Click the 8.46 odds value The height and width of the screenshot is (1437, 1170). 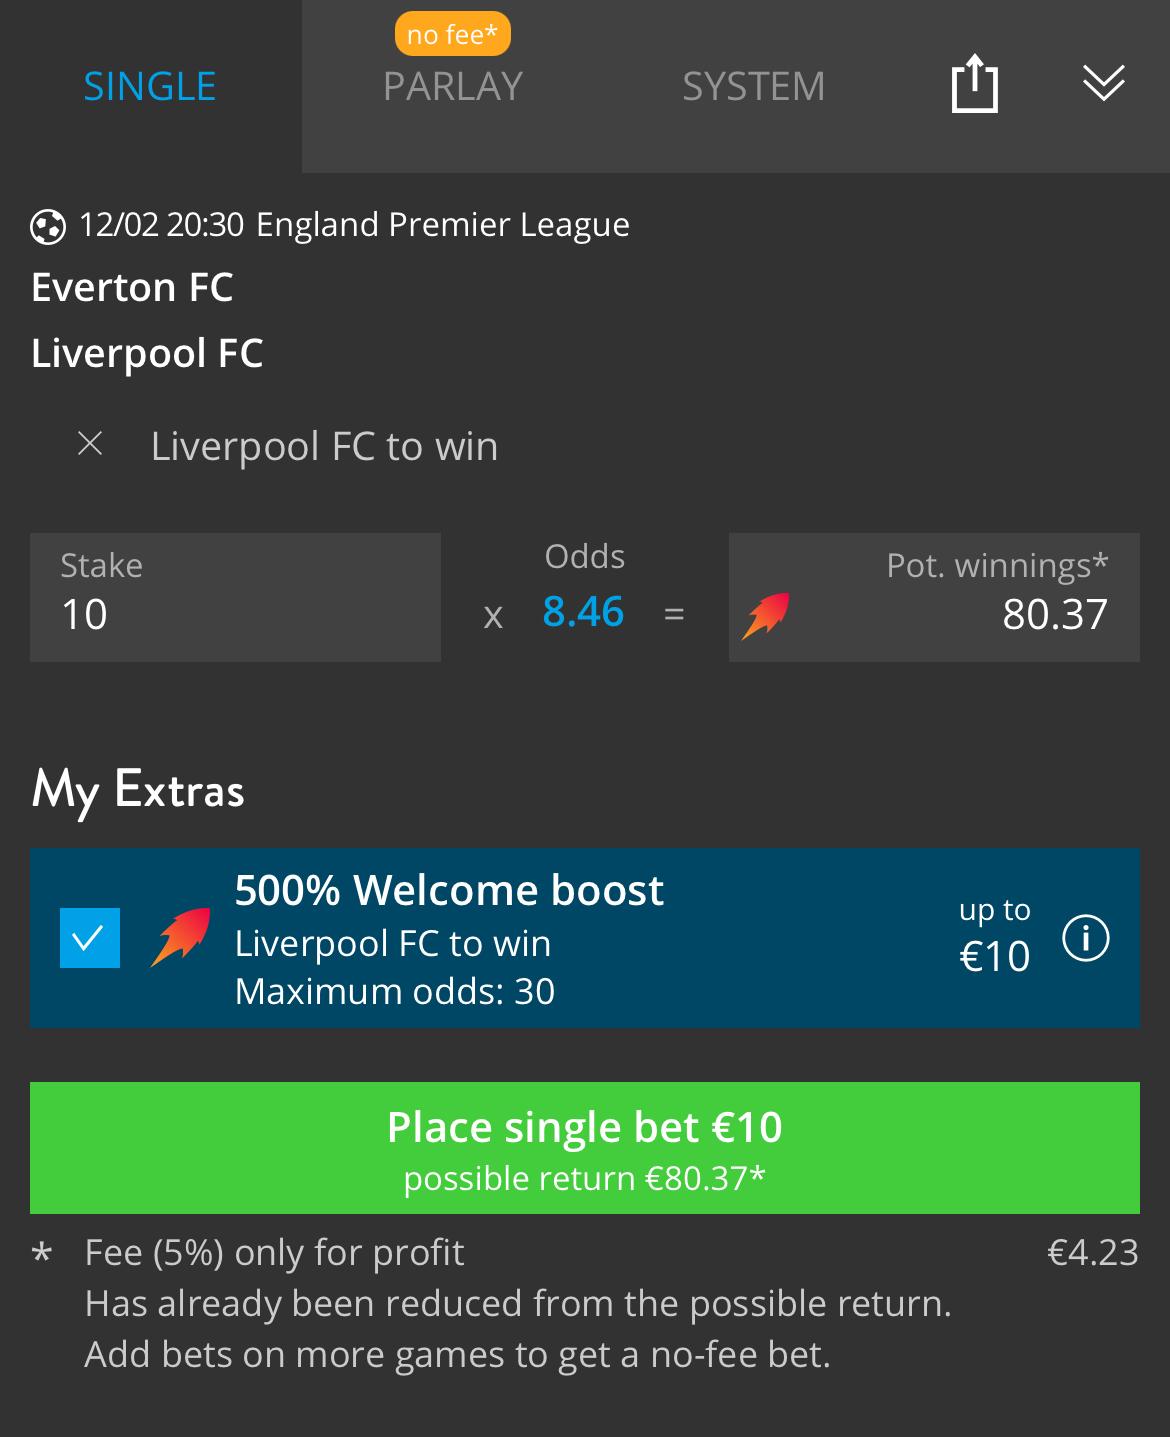(583, 612)
